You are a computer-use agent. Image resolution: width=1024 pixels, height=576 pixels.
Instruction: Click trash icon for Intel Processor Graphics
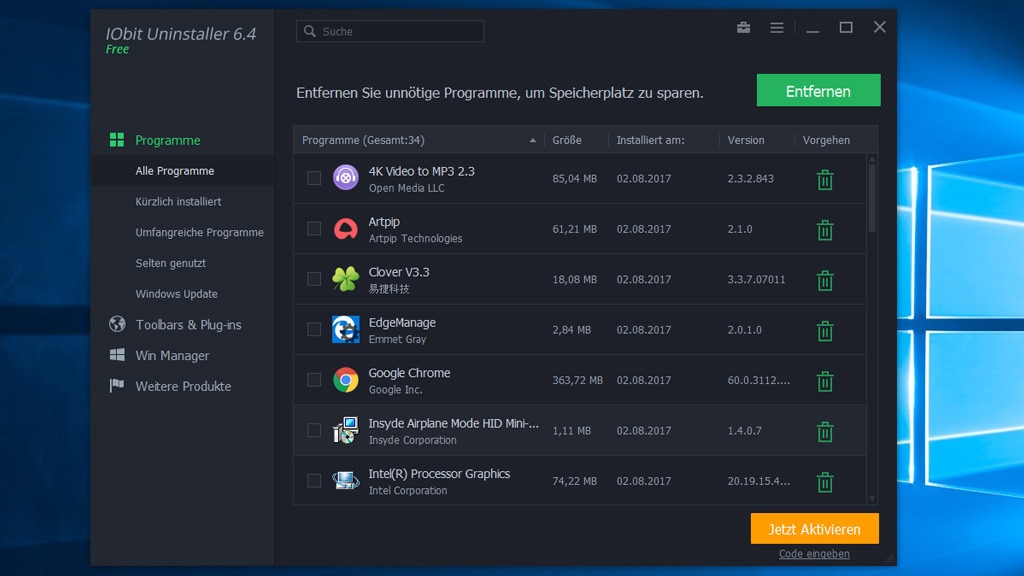825,481
